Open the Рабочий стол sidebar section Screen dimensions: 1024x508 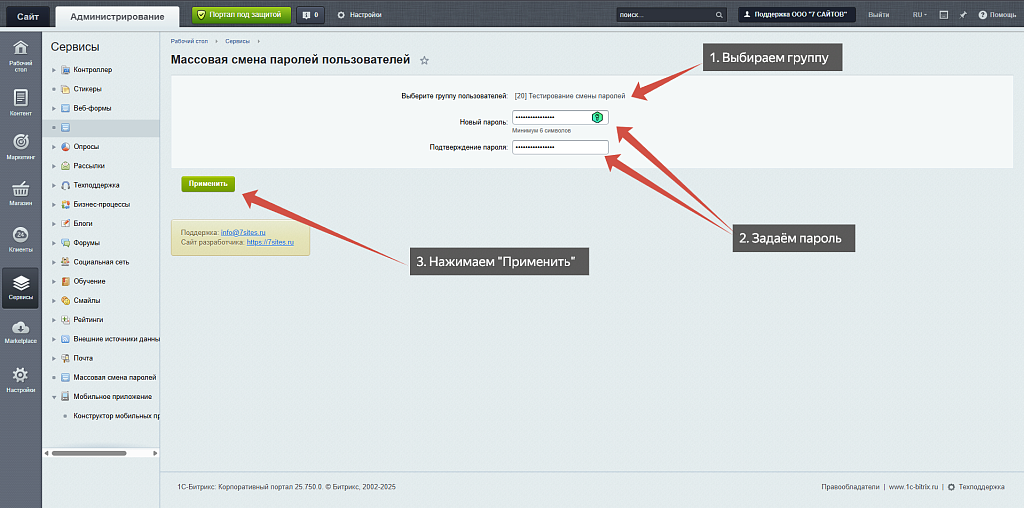coord(20,56)
